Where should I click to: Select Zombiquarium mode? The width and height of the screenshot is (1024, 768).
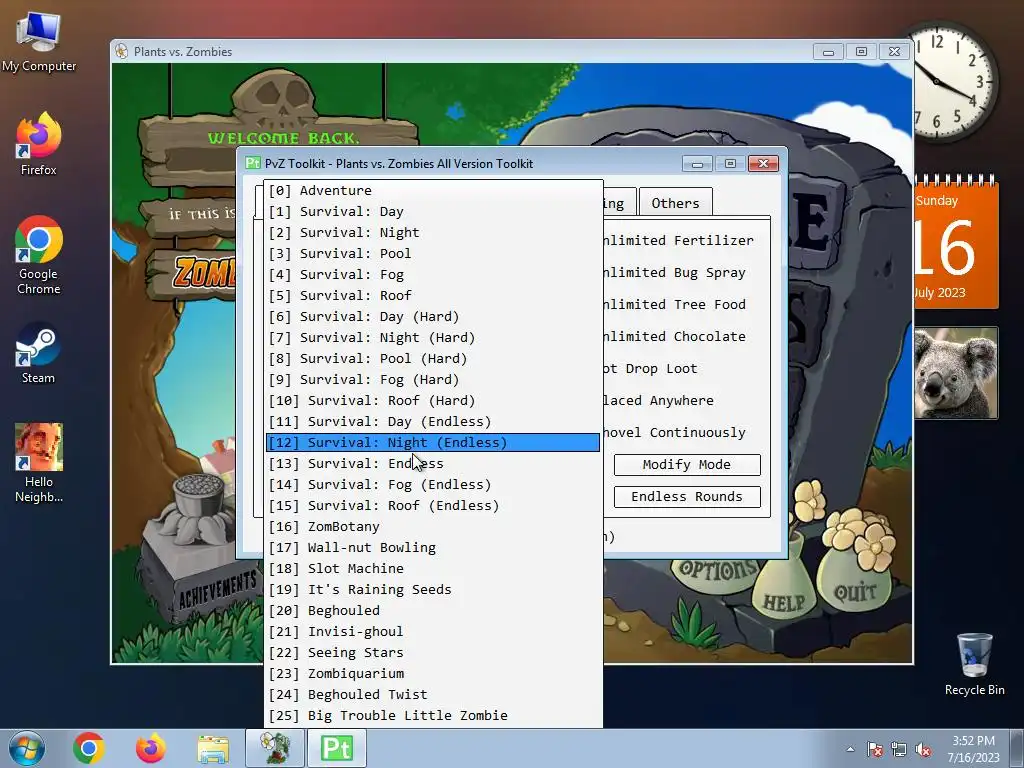(433, 673)
